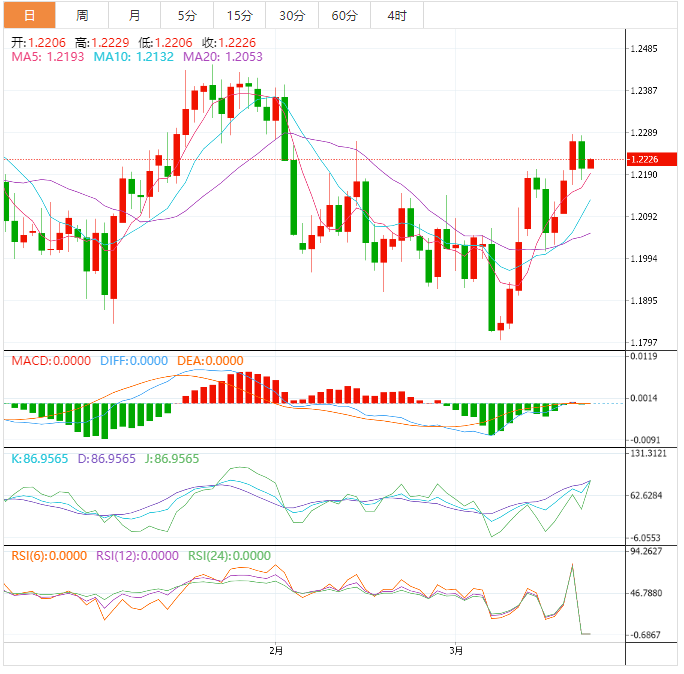Viewport: 684px width, 674px height.
Task: Switch to the 日 daily chart tab
Action: pyautogui.click(x=28, y=15)
